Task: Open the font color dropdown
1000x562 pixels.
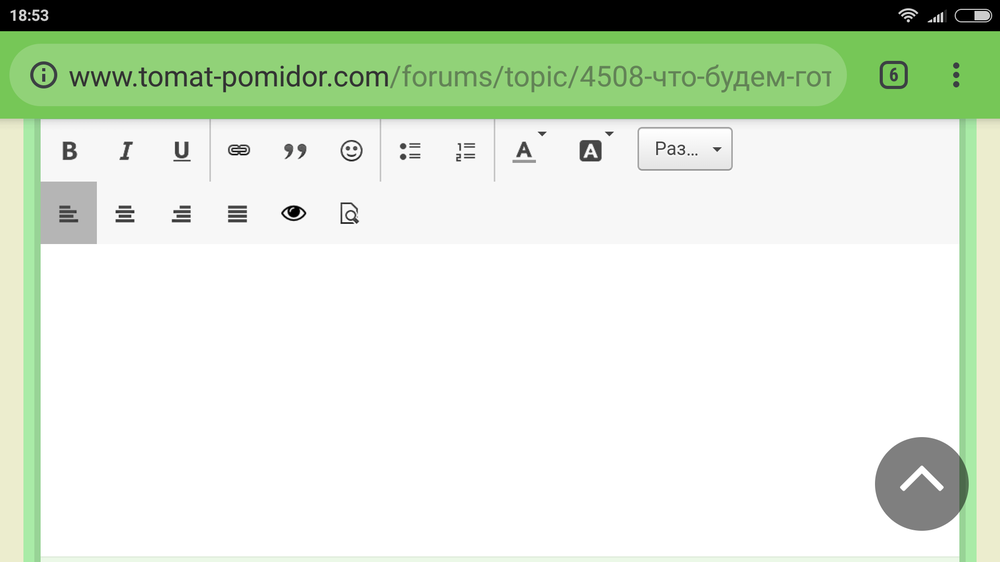Action: click(529, 151)
